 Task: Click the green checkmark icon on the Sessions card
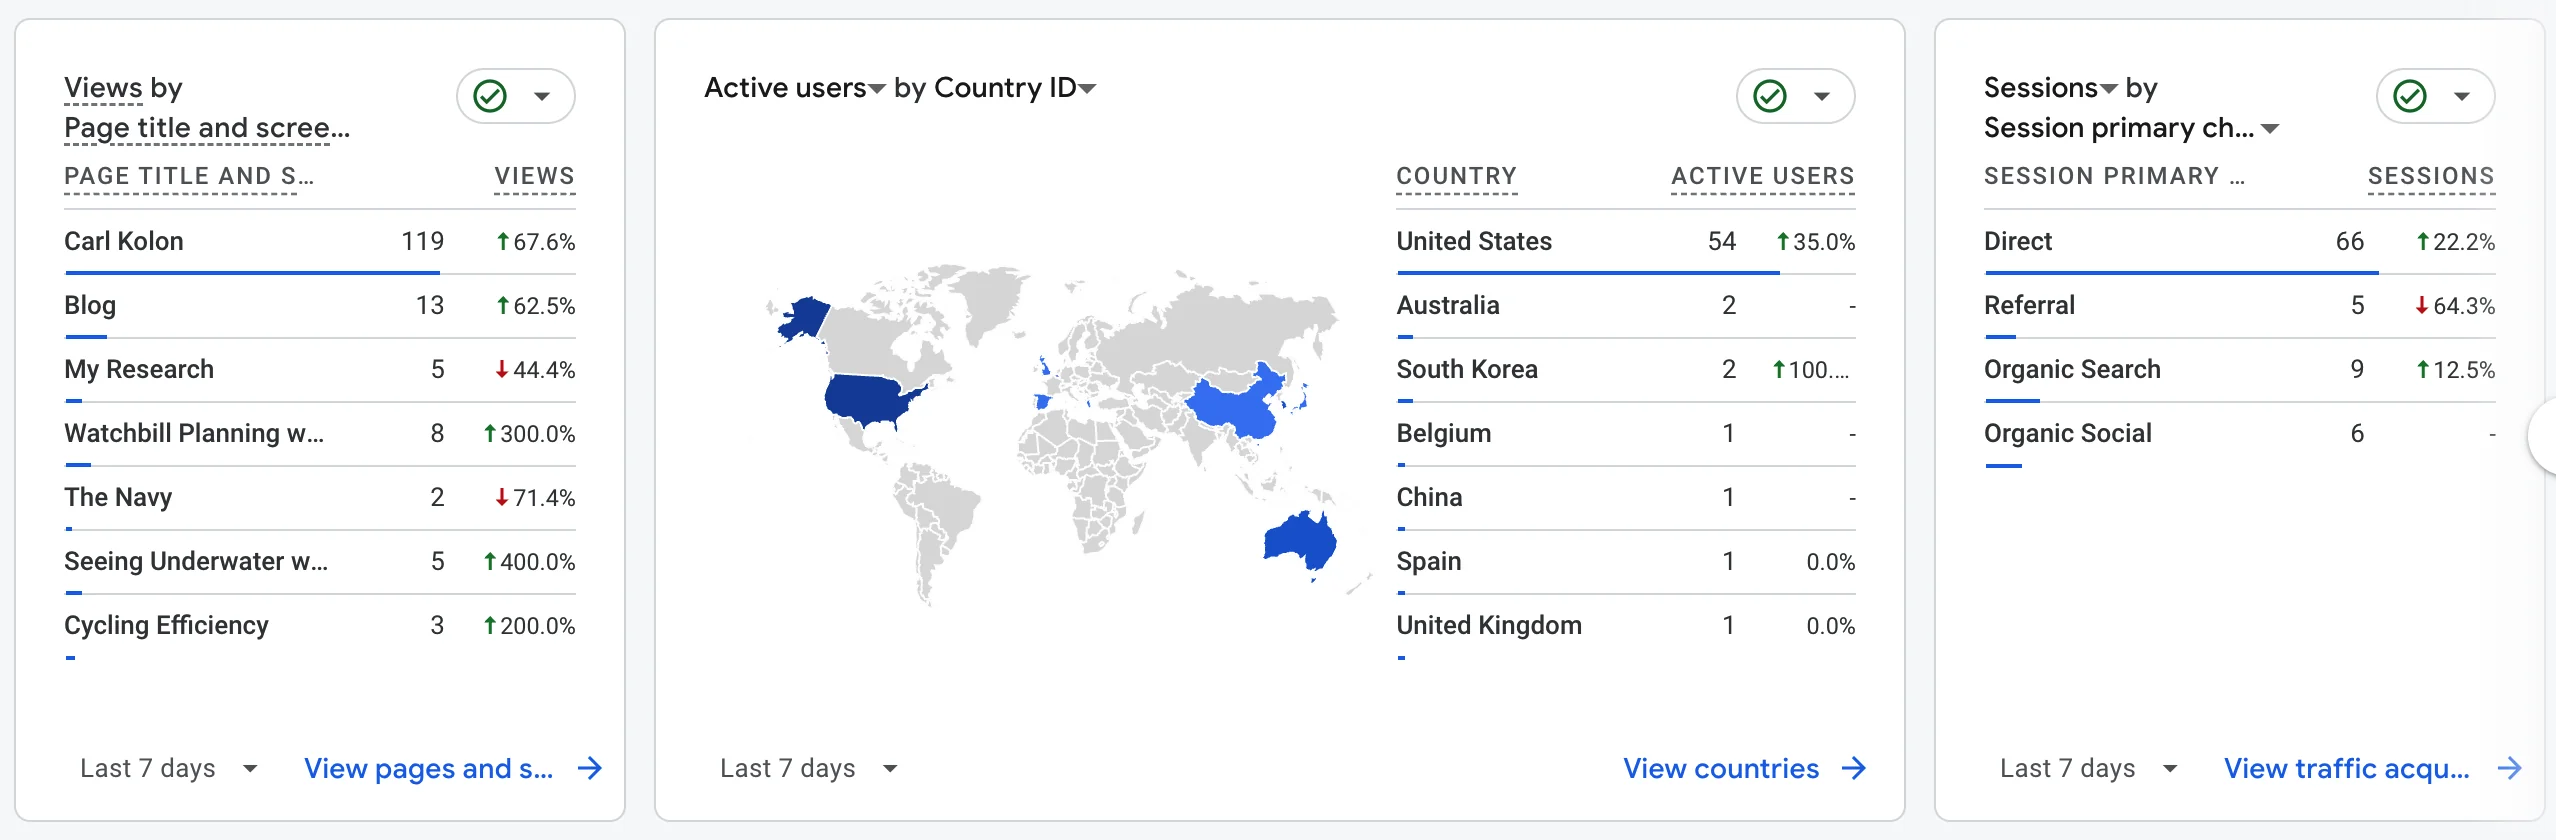[2411, 96]
